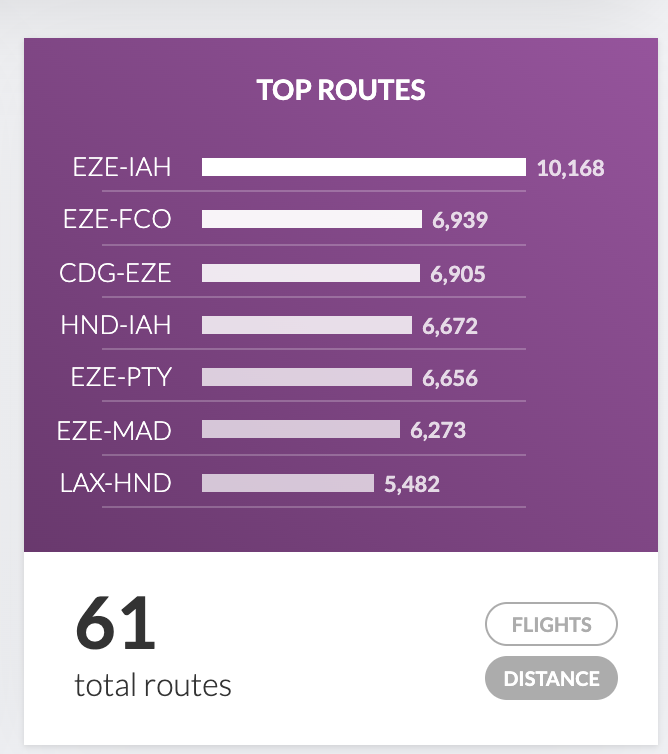
Task: Select the LAX-HND route label
Action: point(115,483)
